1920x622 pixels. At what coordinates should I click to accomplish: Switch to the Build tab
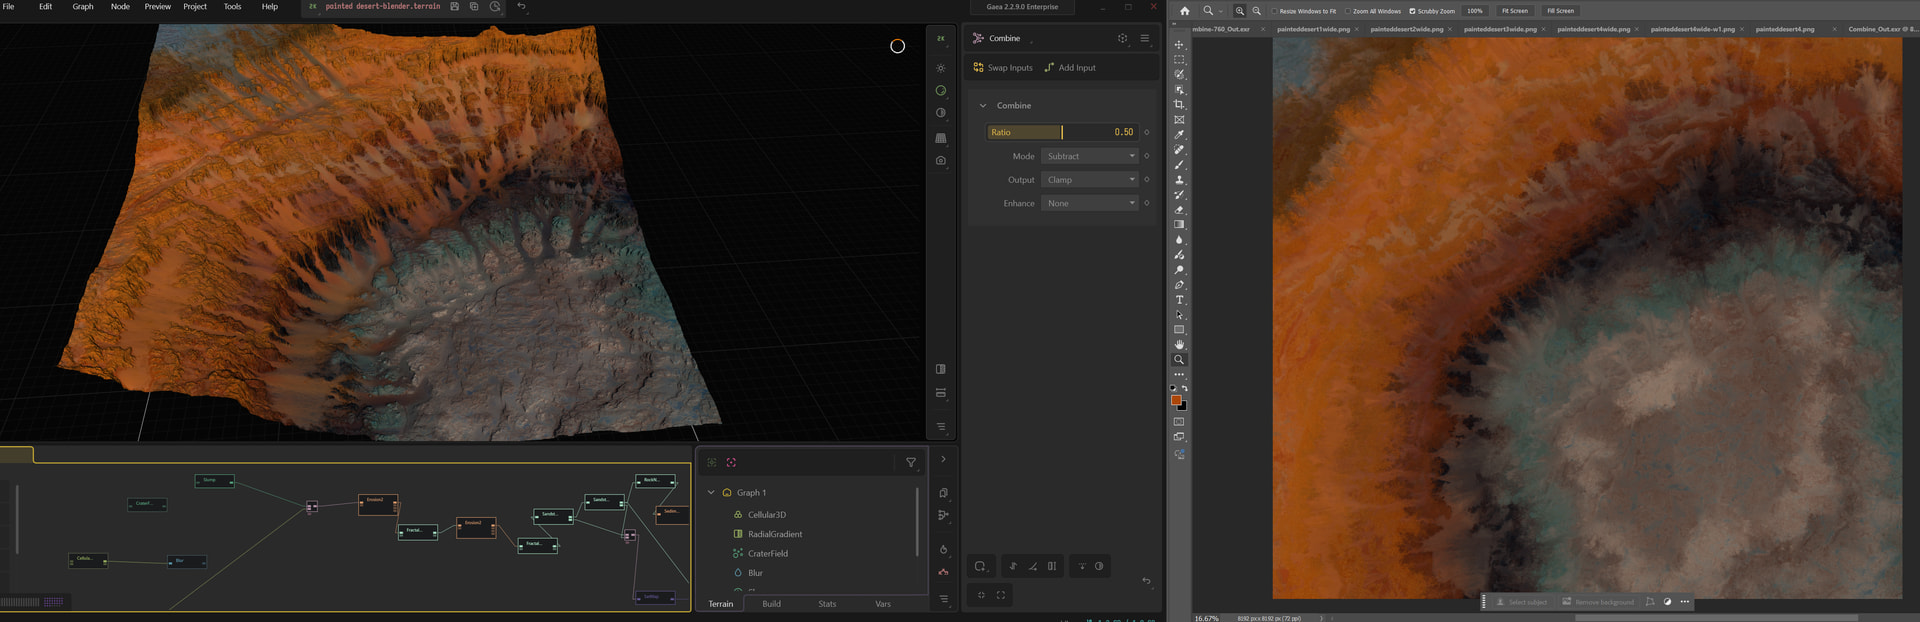click(771, 604)
